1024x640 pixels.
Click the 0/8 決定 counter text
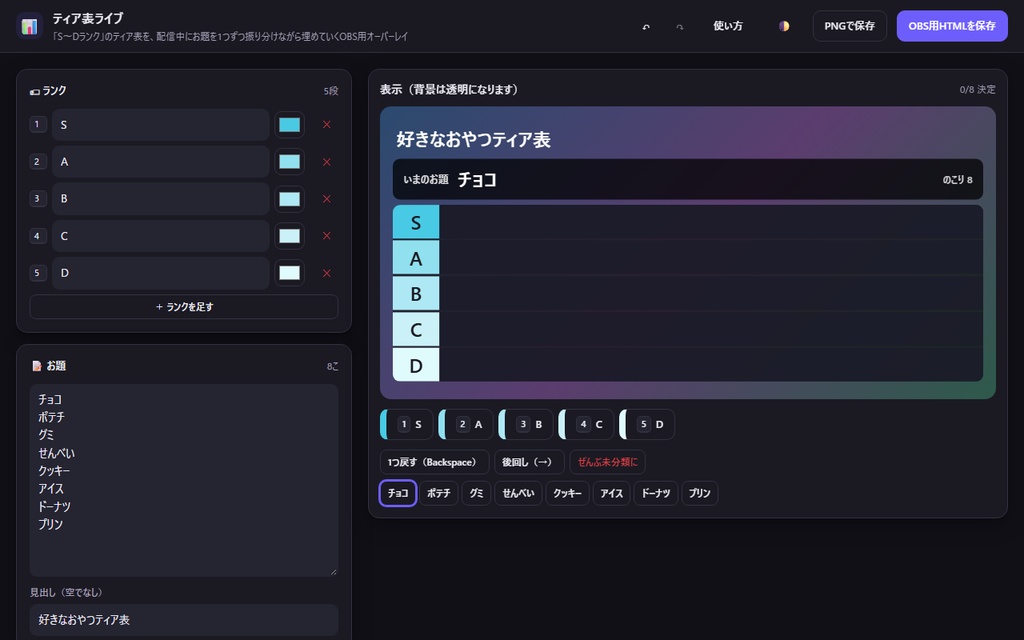point(977,89)
